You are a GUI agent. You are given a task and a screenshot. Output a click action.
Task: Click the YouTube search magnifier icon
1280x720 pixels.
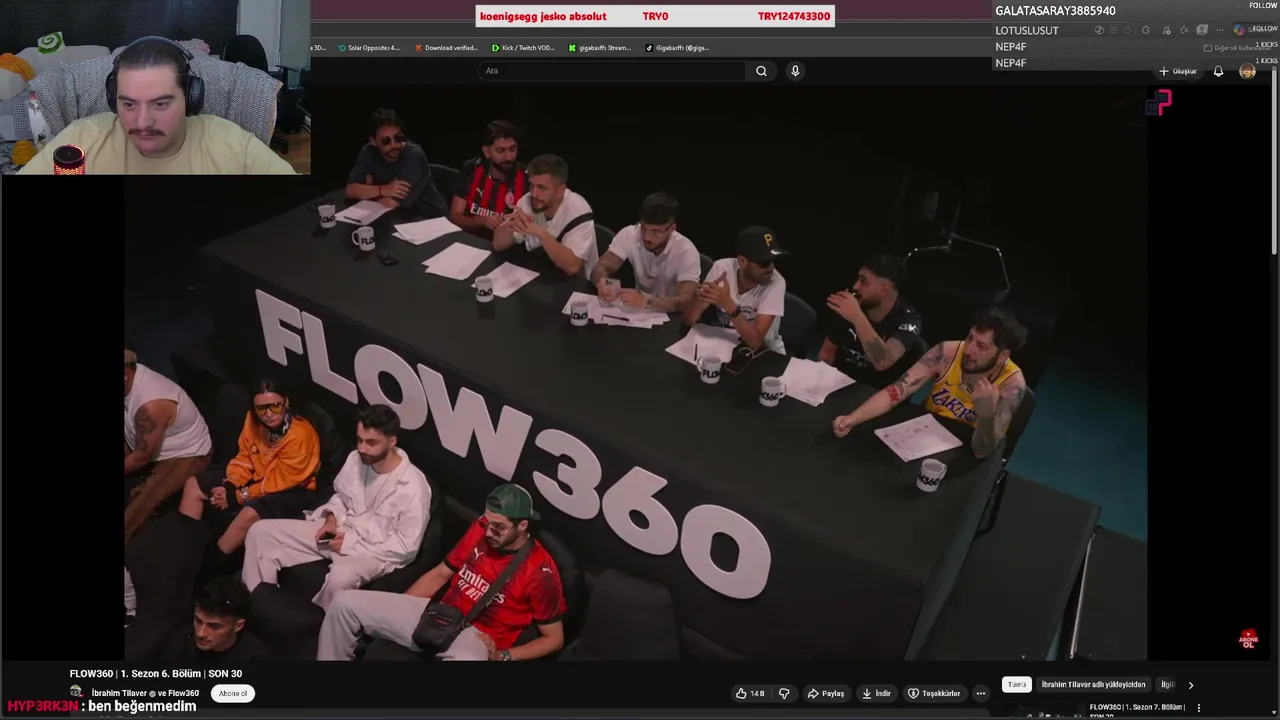761,71
